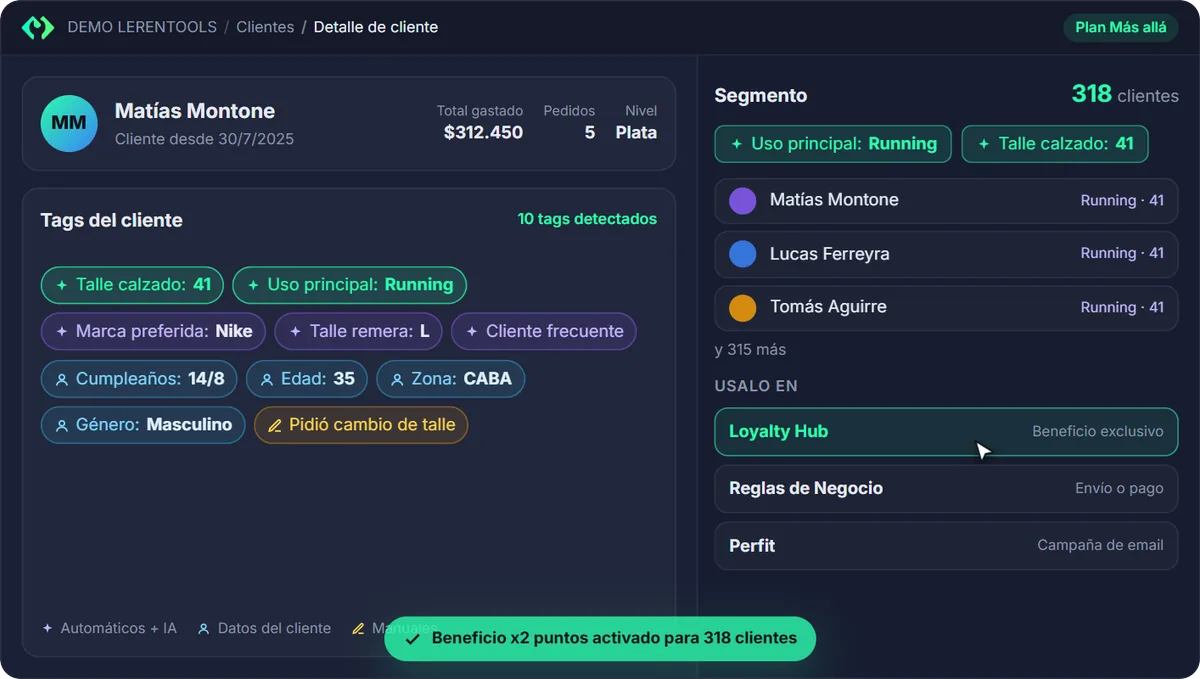Screen dimensions: 1200x679
Task: Open Lucas Ferreyra row in segment list
Action: tap(946, 254)
